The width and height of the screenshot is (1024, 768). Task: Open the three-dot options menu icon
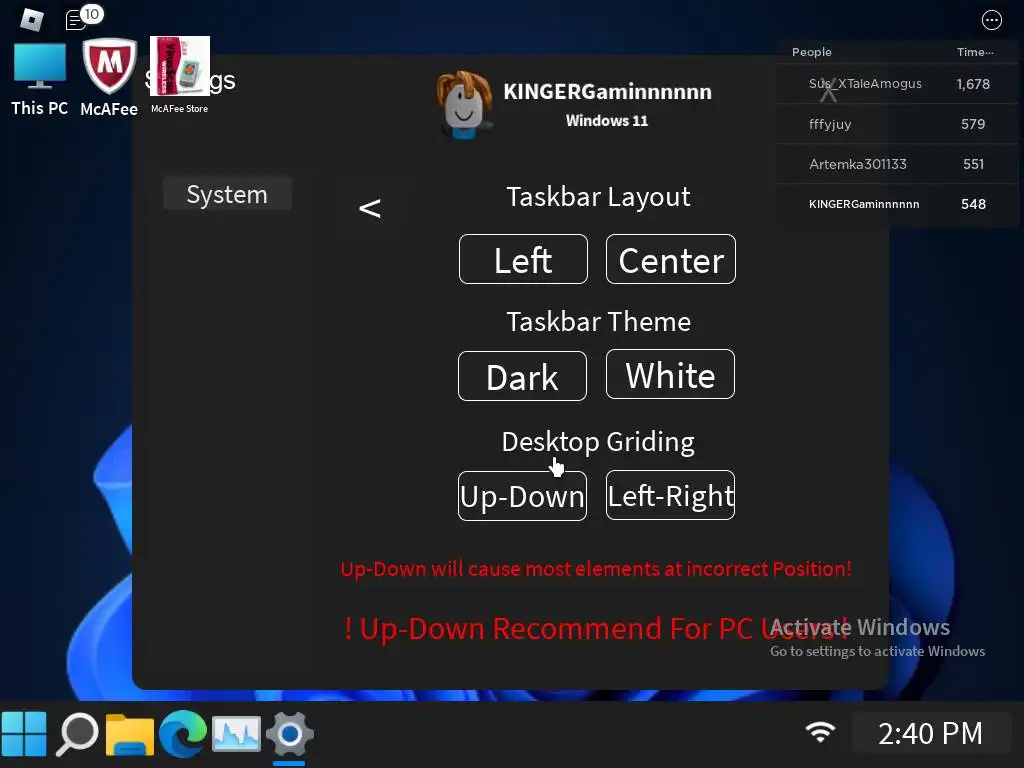point(991,20)
